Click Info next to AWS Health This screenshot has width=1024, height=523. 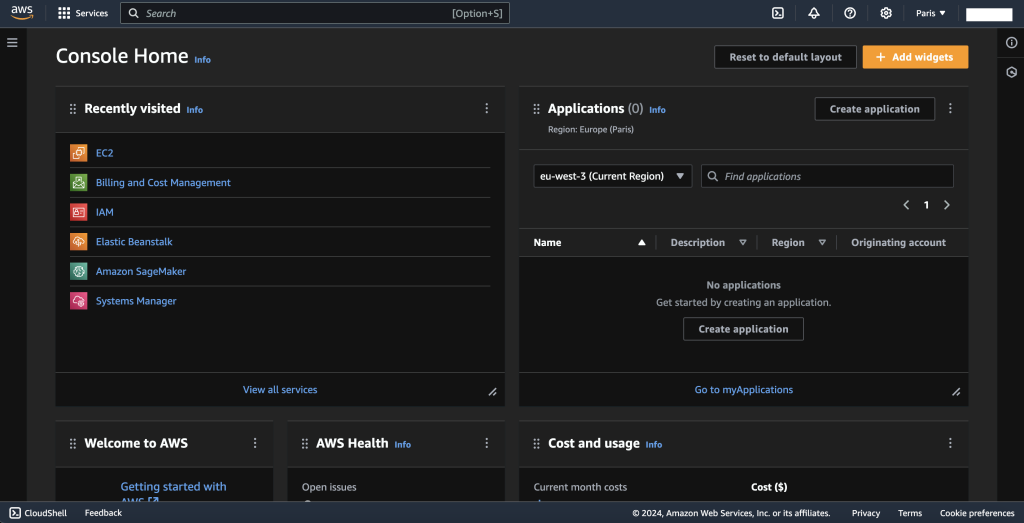(x=403, y=445)
